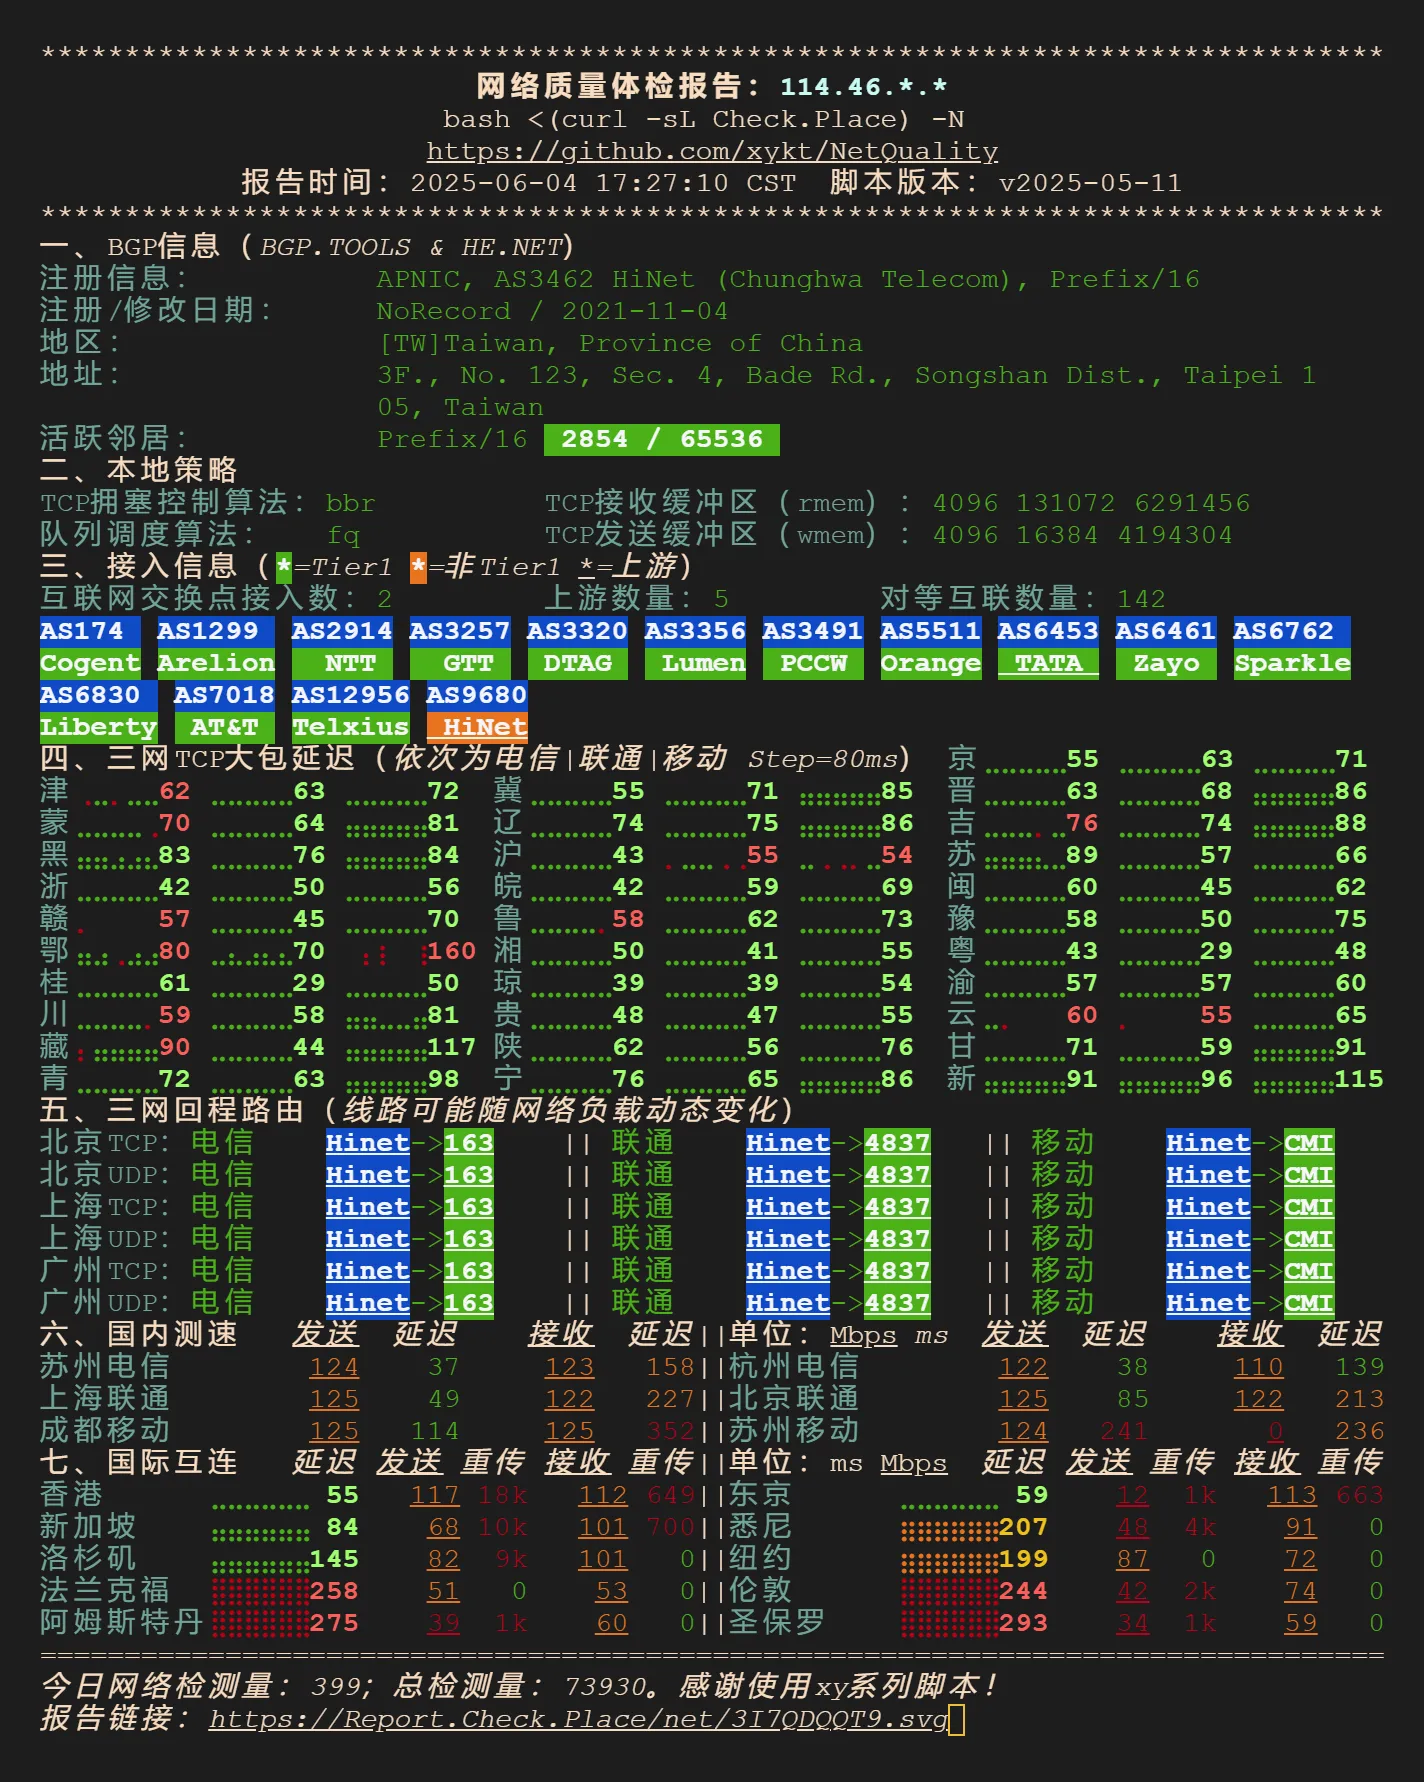Click 悉尼 latency value 207
The width and height of the screenshot is (1424, 1782).
pyautogui.click(x=1023, y=1527)
